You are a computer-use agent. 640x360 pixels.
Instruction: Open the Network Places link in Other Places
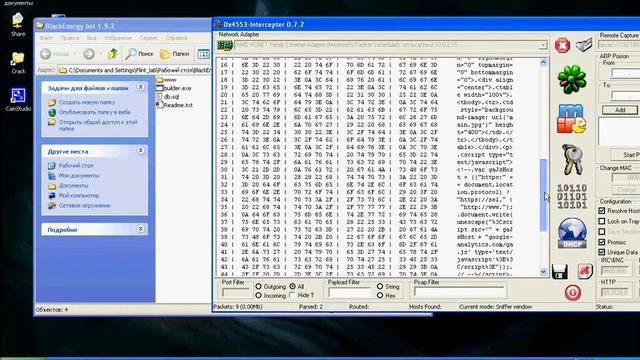click(x=84, y=205)
